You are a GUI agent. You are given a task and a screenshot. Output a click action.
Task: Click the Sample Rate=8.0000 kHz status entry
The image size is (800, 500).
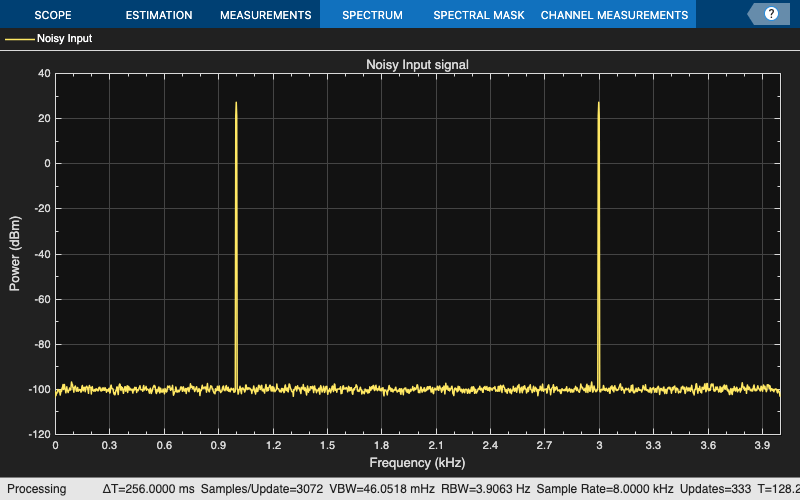pos(605,489)
